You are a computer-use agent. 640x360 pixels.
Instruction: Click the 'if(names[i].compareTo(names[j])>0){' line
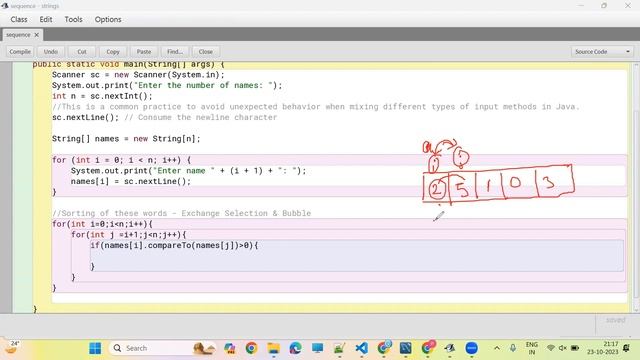pos(174,245)
